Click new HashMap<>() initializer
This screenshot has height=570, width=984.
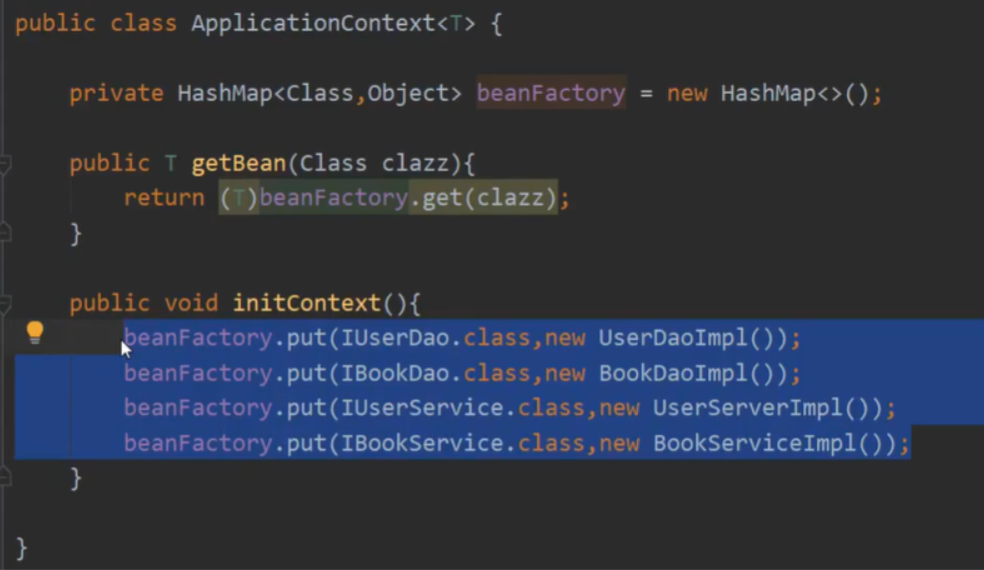point(767,94)
